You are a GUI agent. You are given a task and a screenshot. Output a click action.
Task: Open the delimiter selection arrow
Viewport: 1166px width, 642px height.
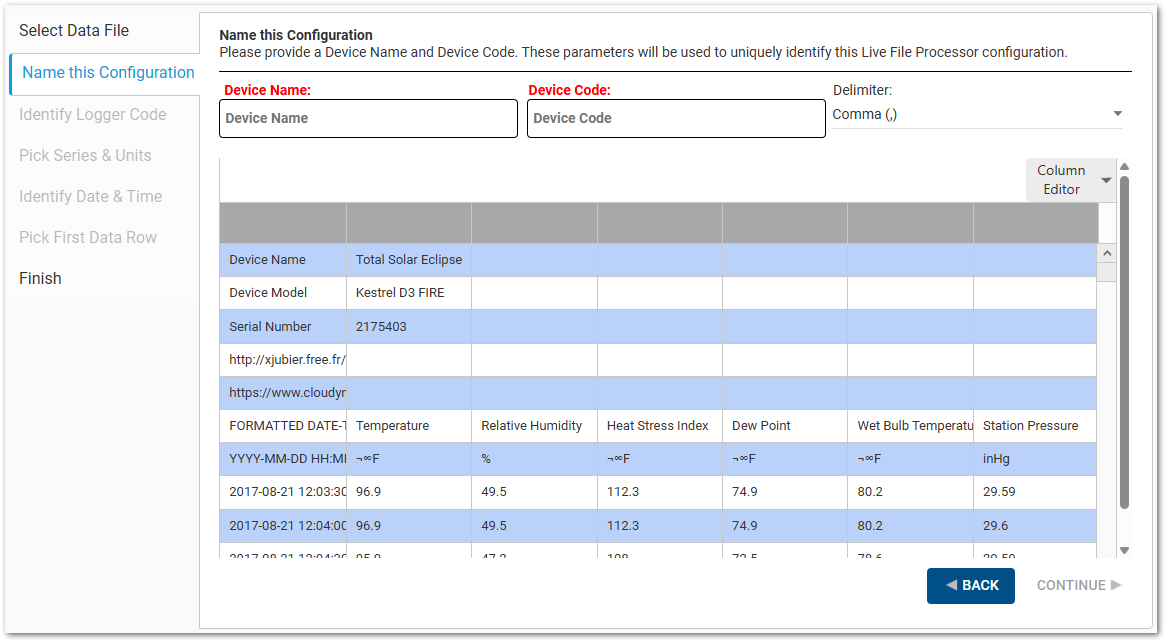click(1117, 113)
